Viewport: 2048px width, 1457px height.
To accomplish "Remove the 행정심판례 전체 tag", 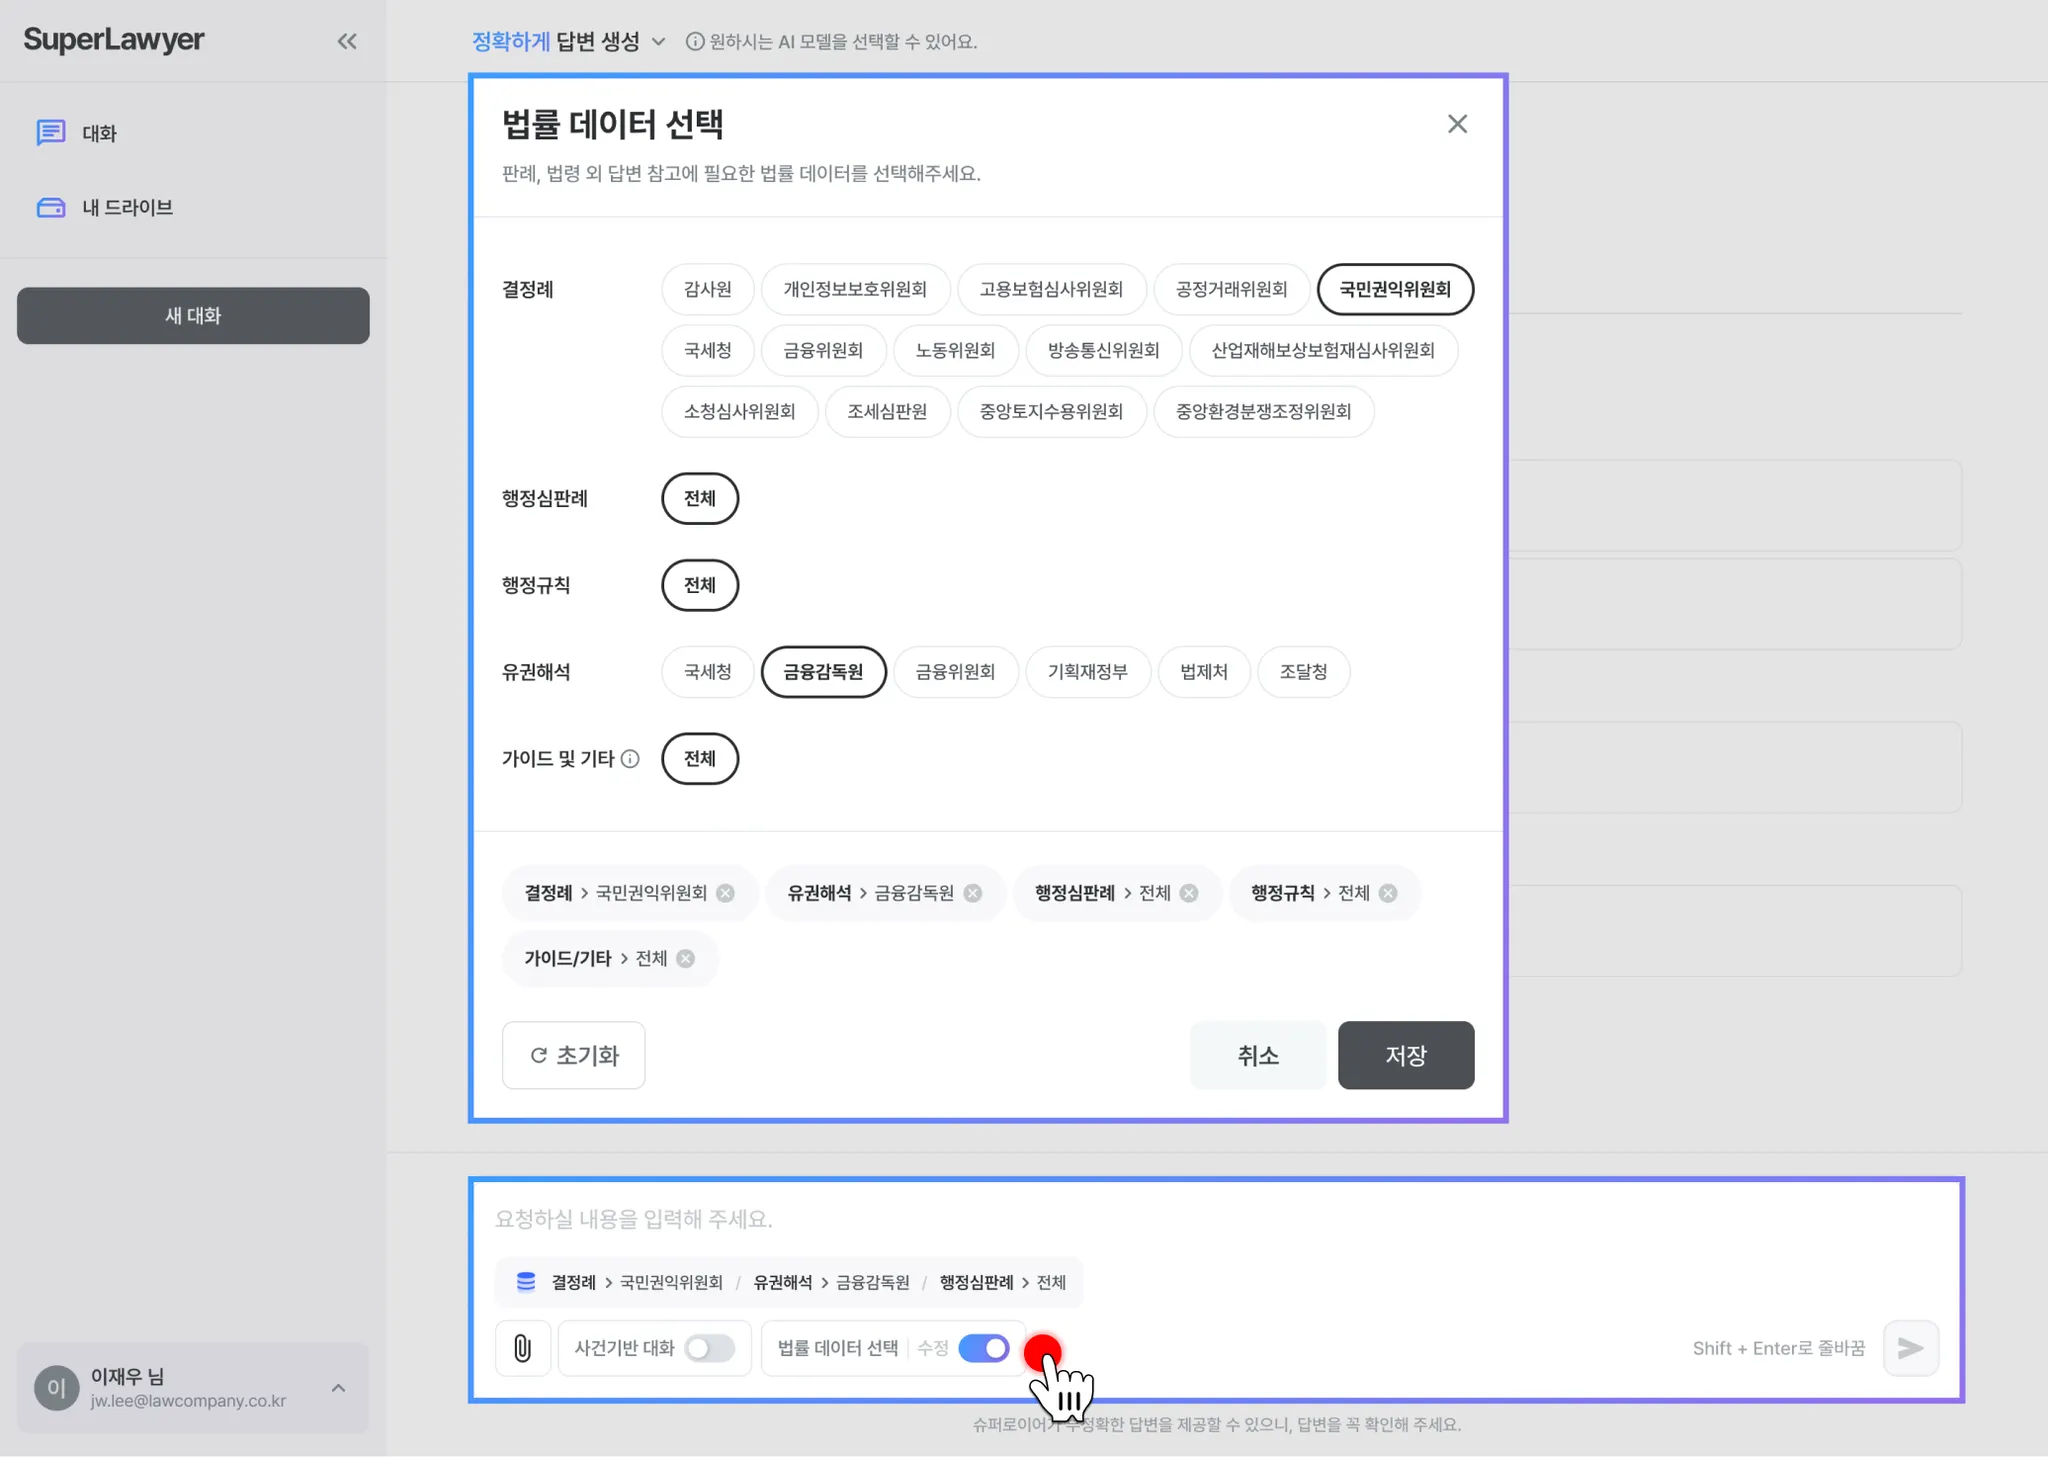I will pos(1188,893).
